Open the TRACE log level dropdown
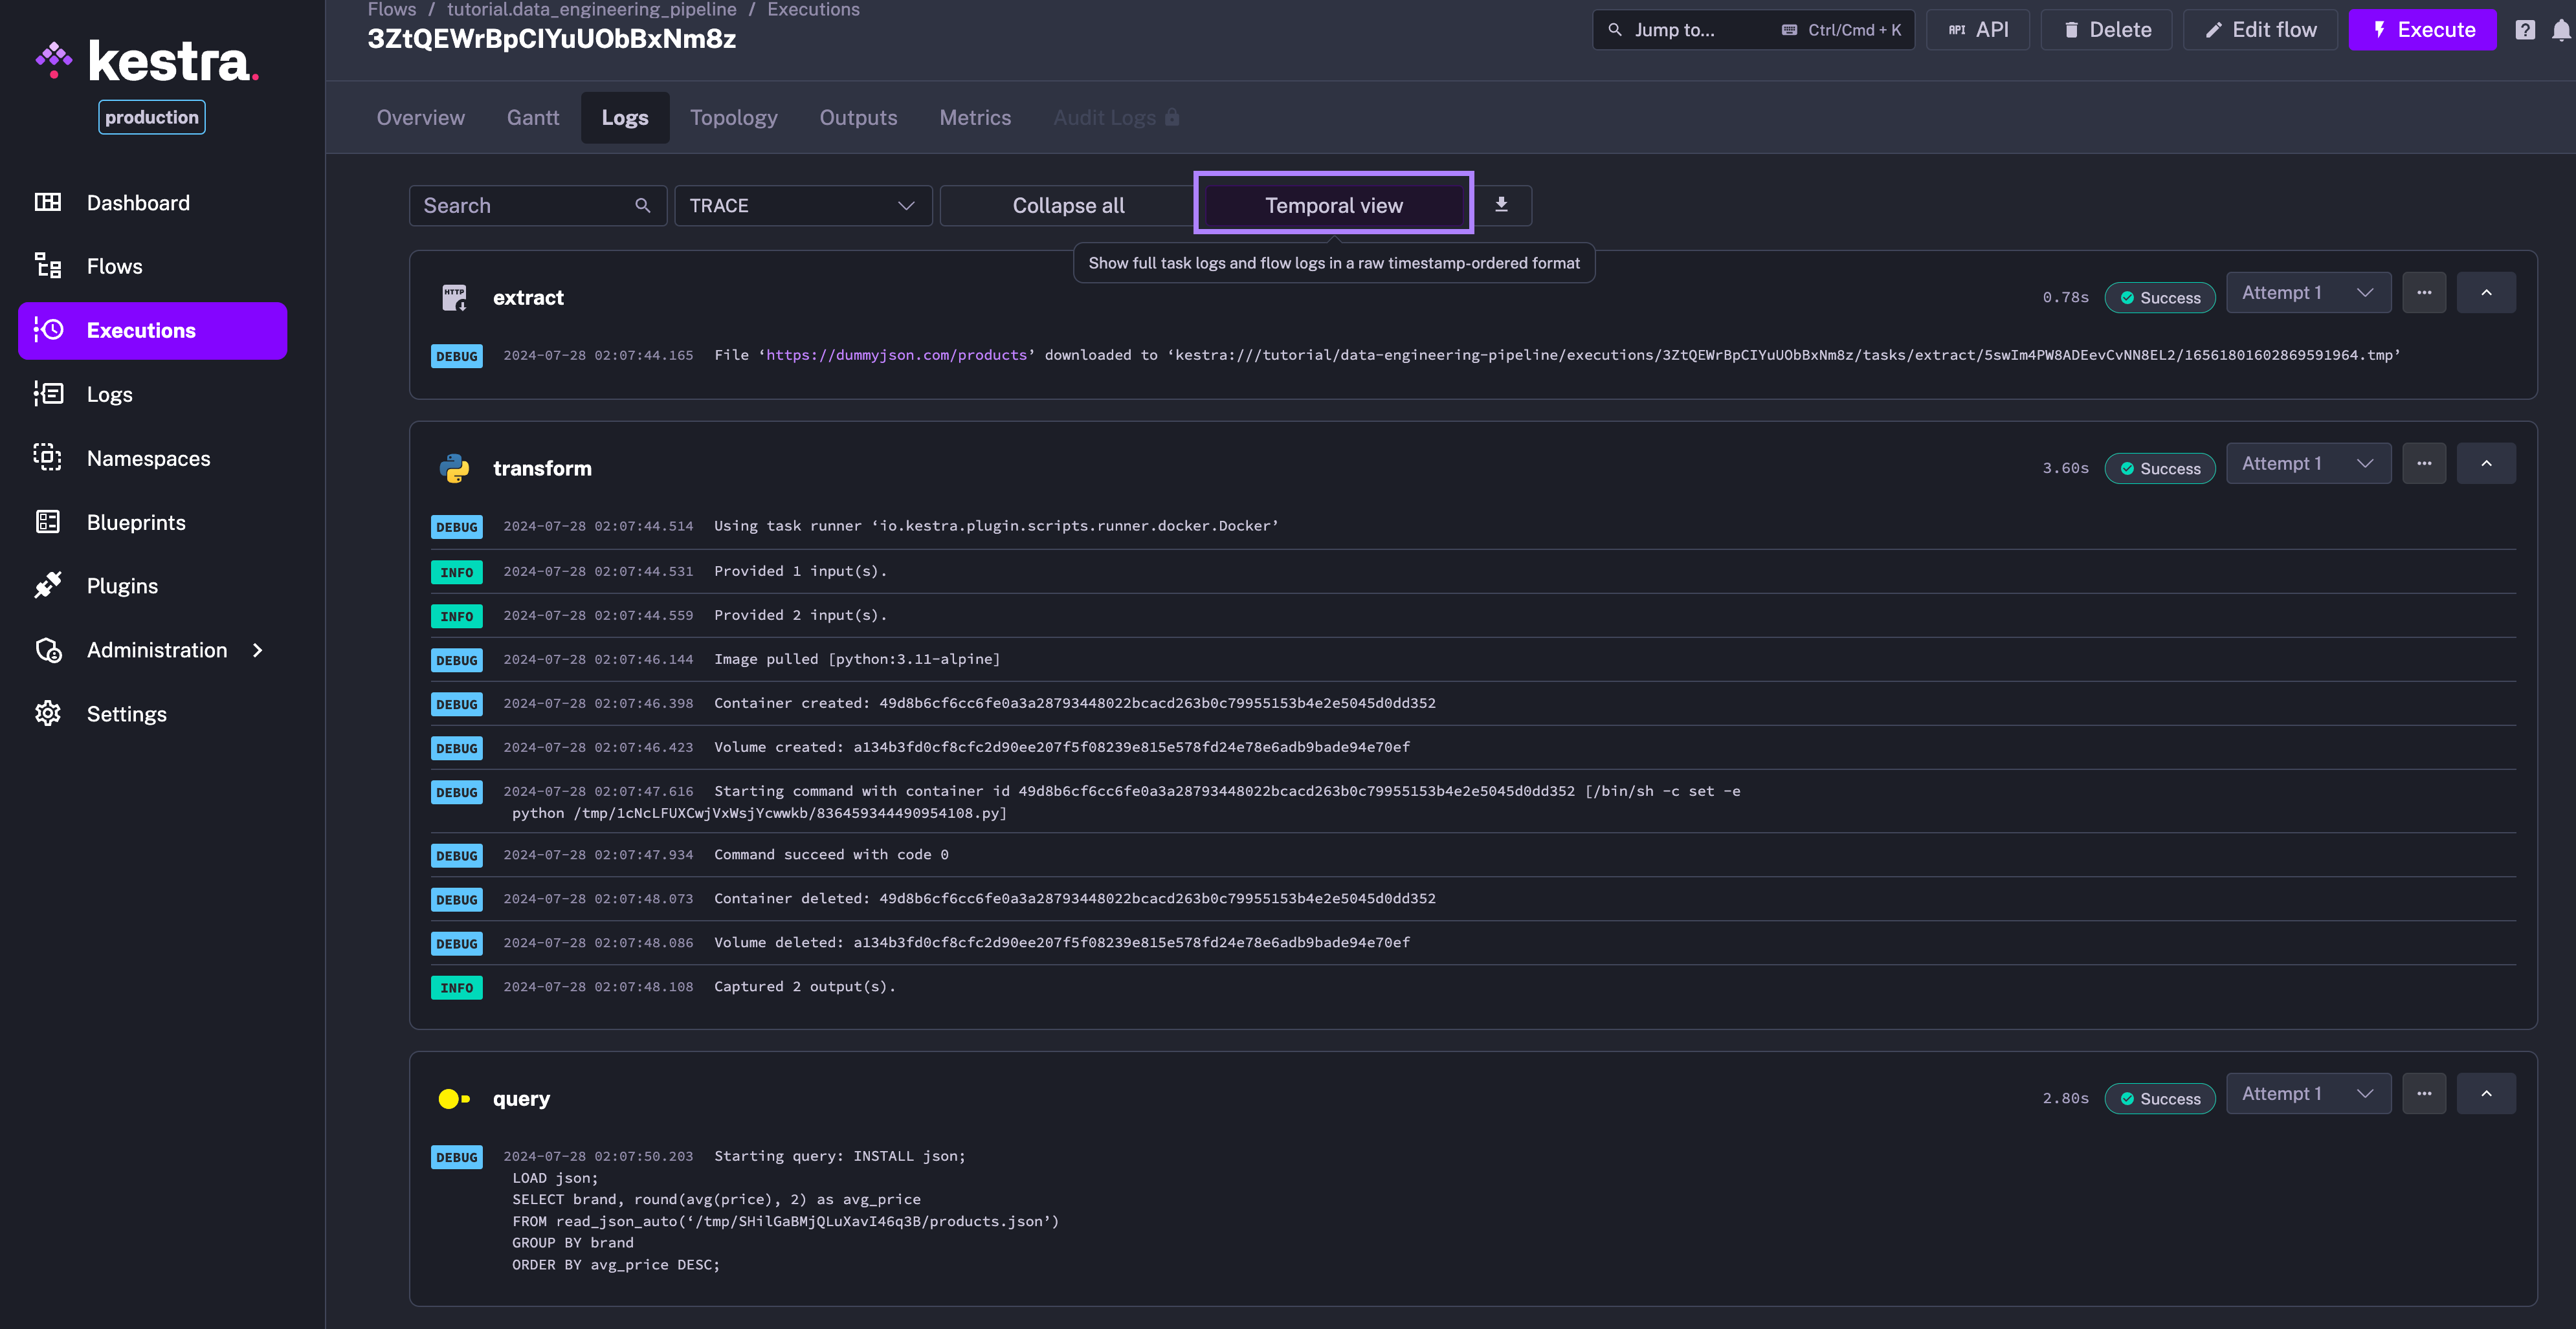The image size is (2576, 1329). (x=803, y=205)
